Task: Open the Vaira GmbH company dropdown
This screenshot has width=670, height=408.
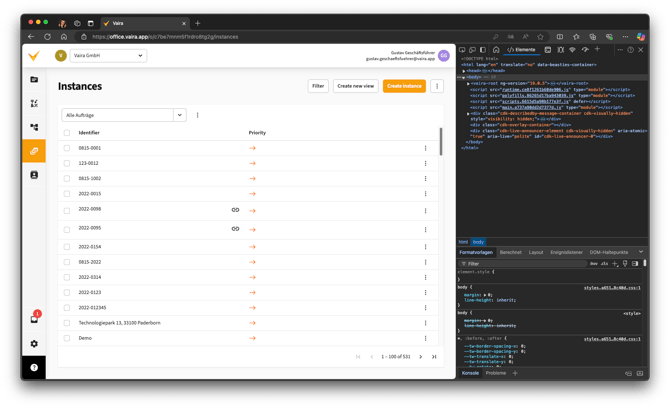Action: click(107, 56)
